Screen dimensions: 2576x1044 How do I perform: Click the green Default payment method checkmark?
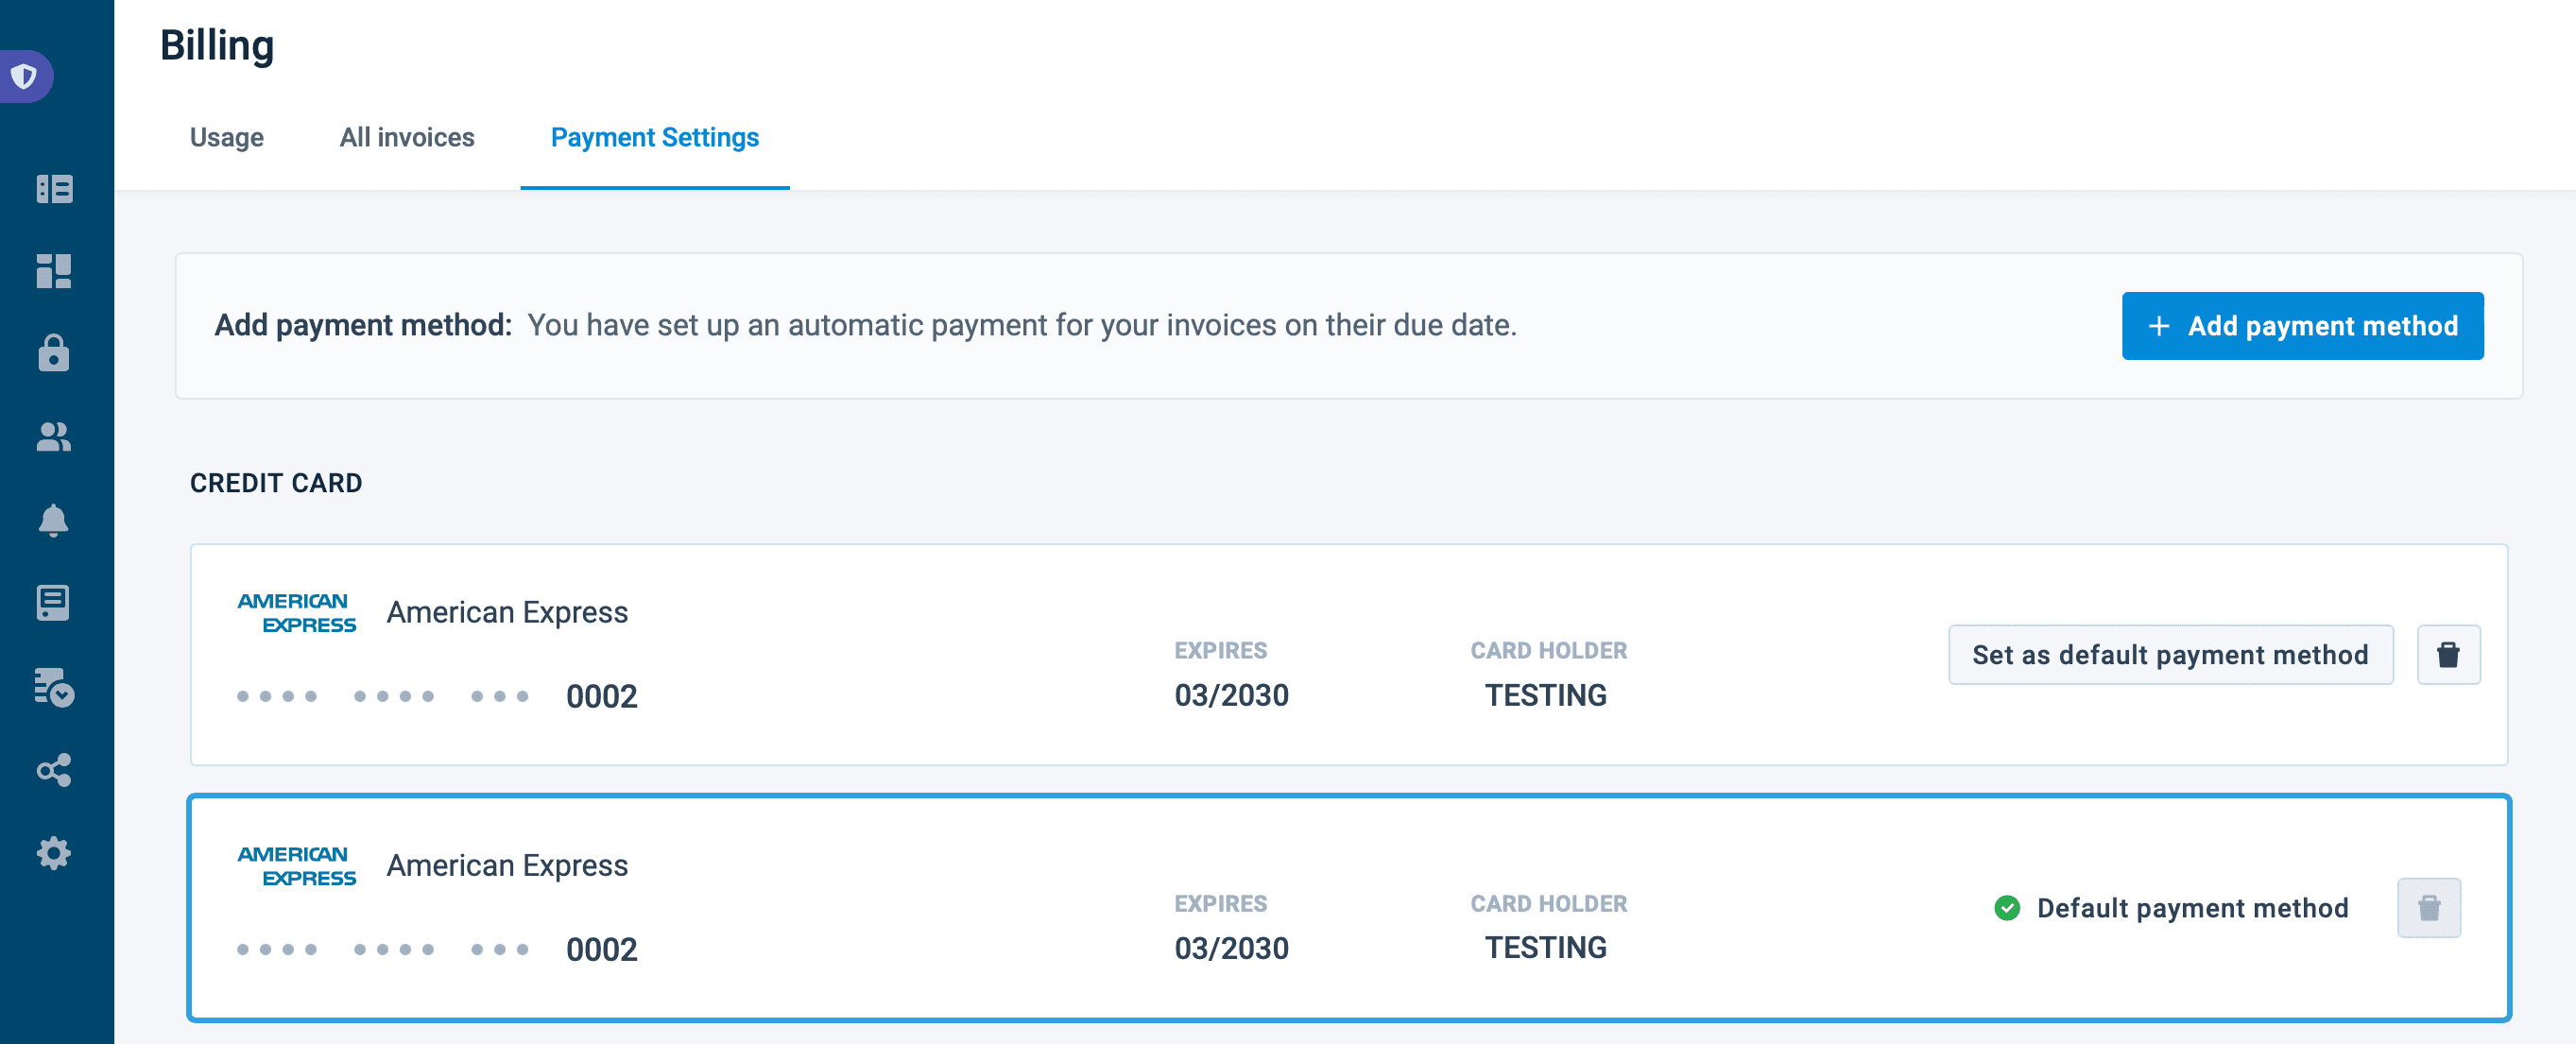point(2006,908)
